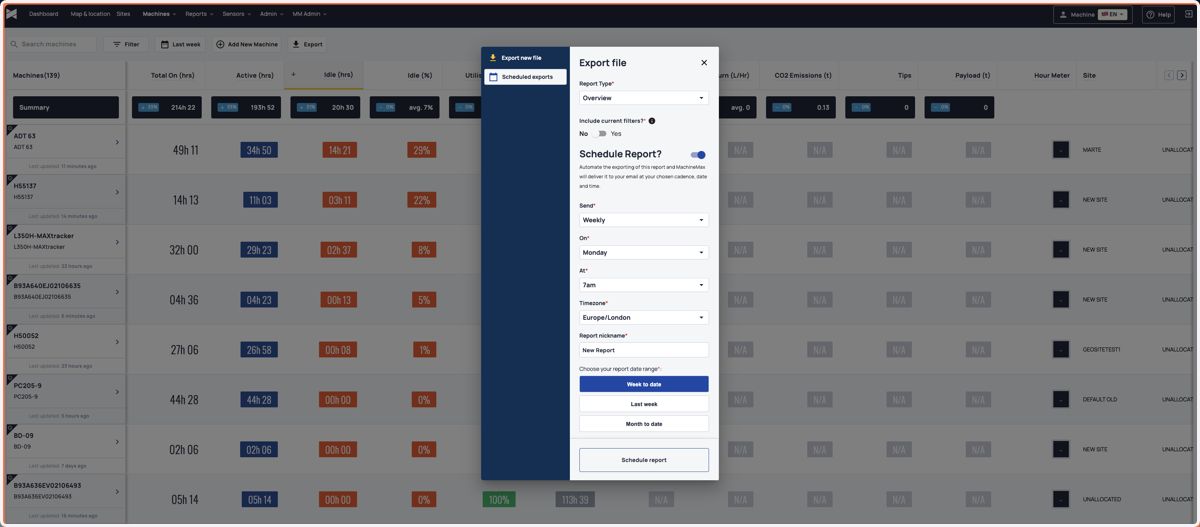
Task: Open the Sites nav item
Action: [x=123, y=14]
